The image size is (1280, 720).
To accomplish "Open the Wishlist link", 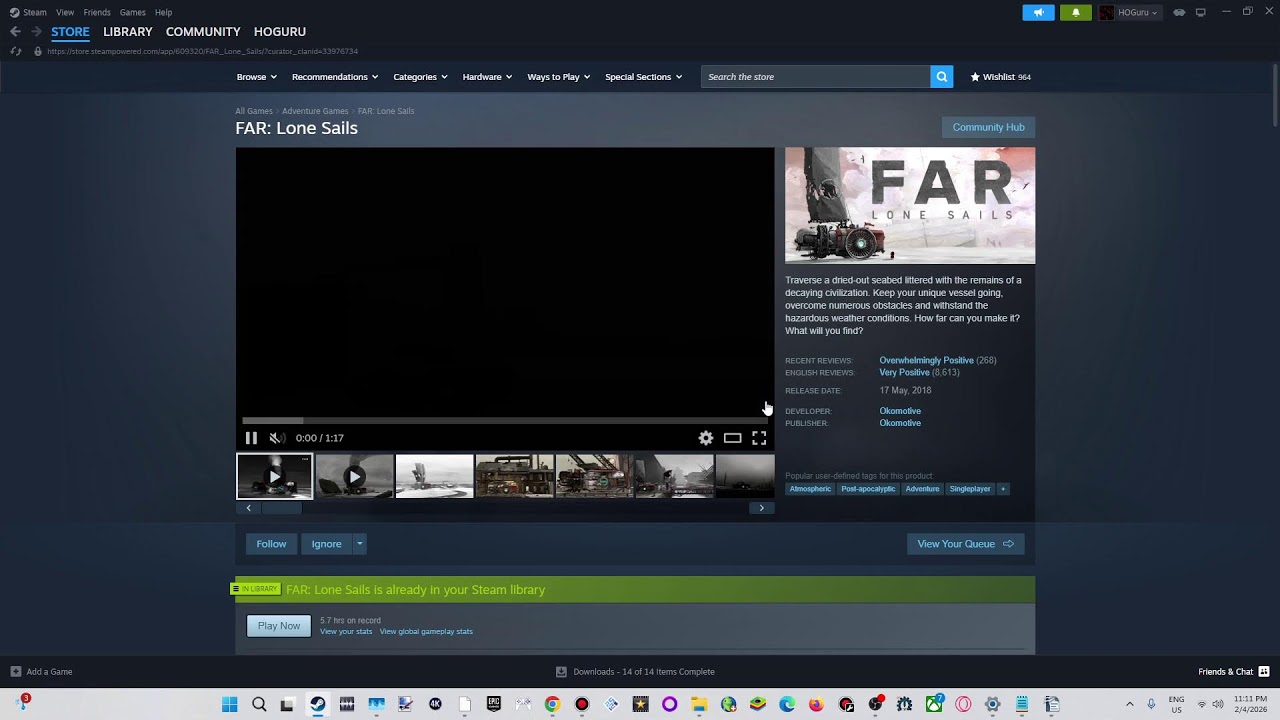I will click(x=1000, y=77).
